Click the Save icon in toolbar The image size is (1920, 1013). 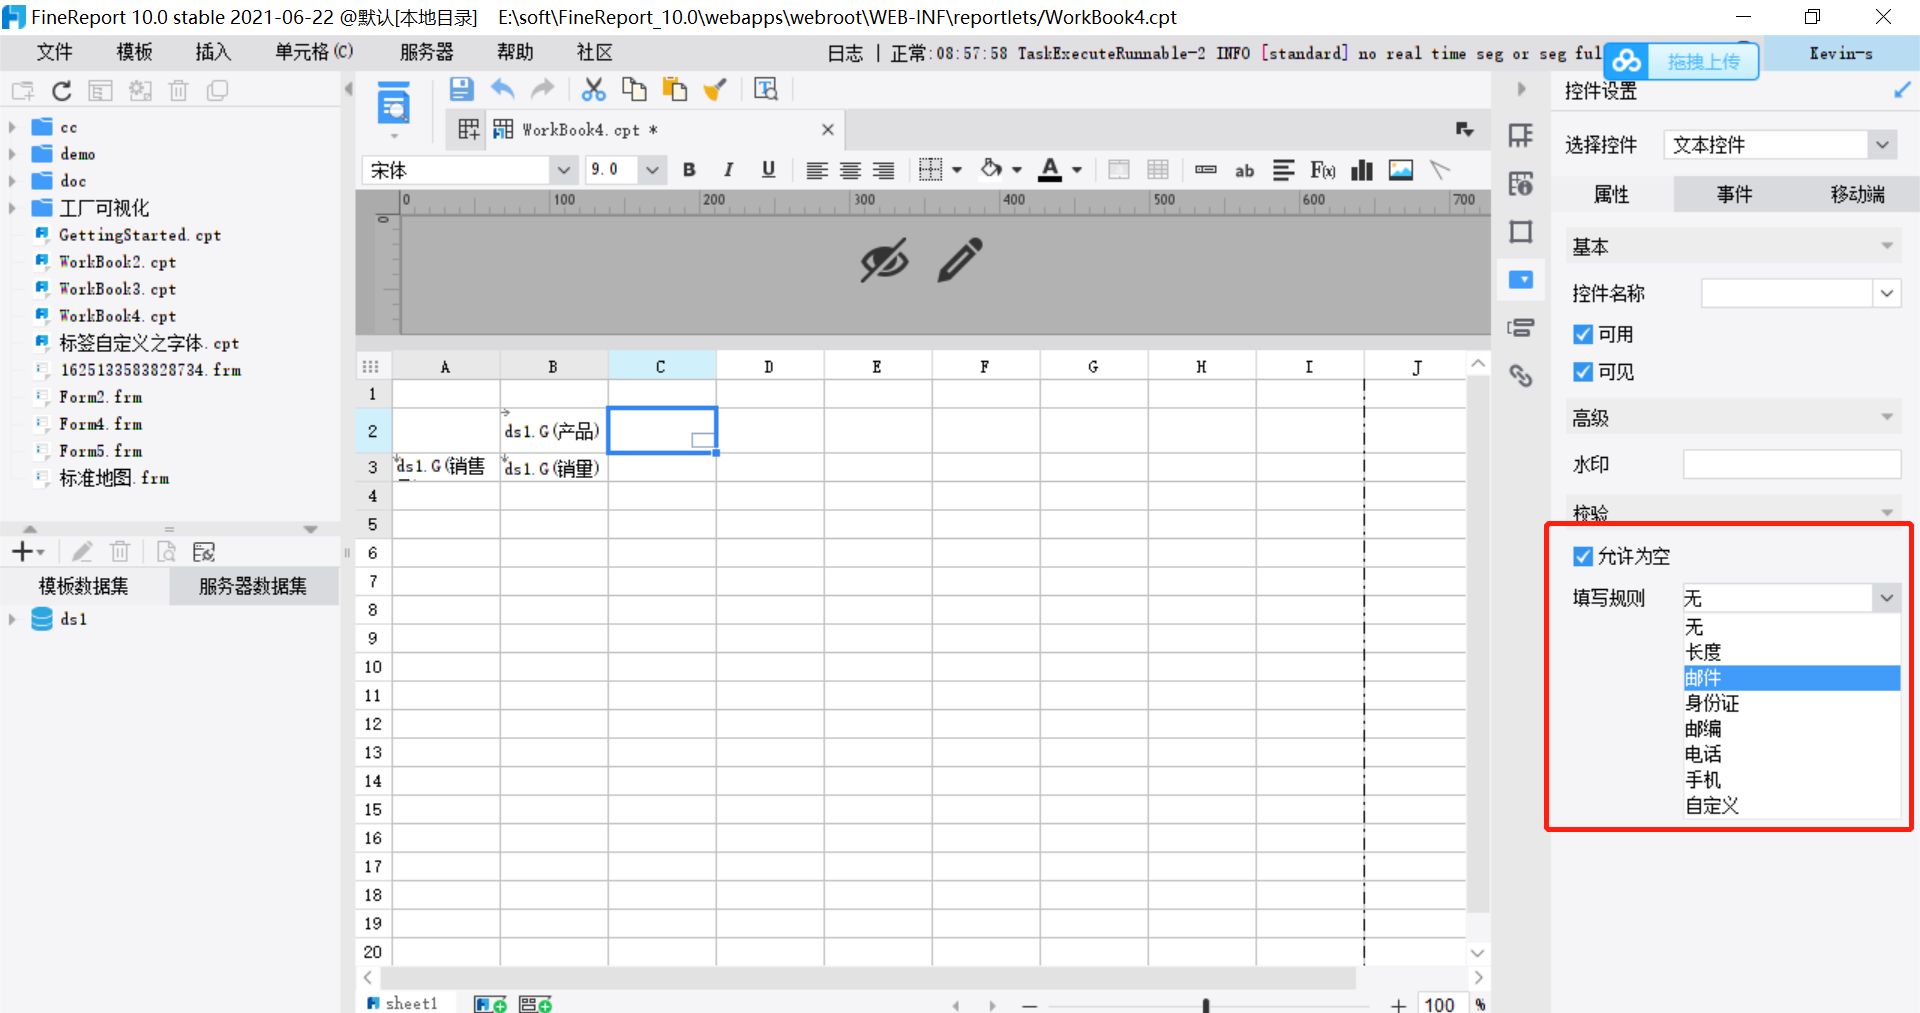pos(461,89)
